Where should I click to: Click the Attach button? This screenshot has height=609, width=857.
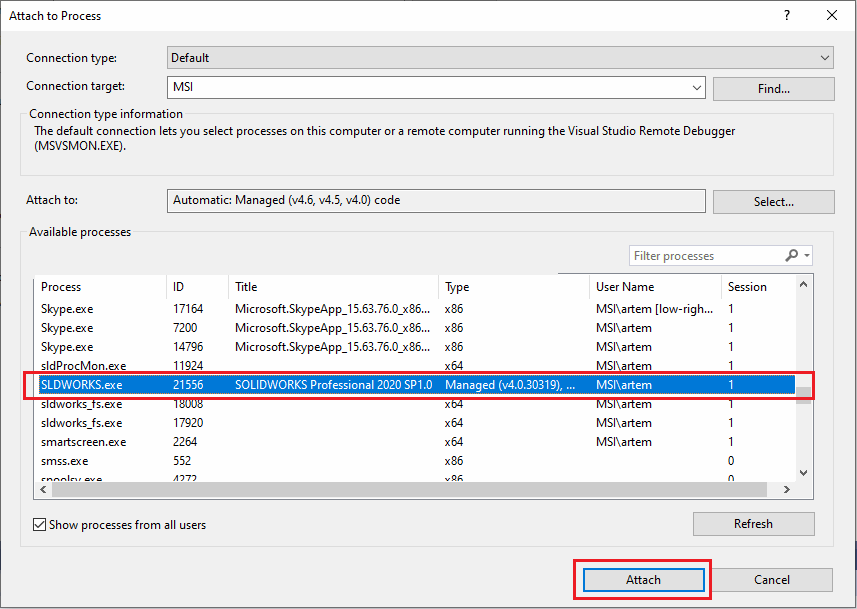643,579
